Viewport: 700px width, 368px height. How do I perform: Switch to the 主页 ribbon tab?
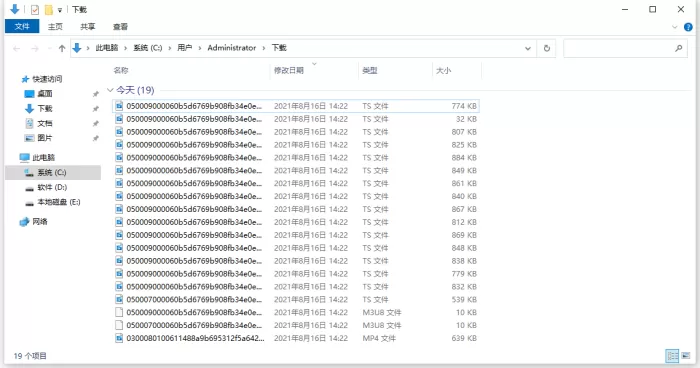(55, 26)
